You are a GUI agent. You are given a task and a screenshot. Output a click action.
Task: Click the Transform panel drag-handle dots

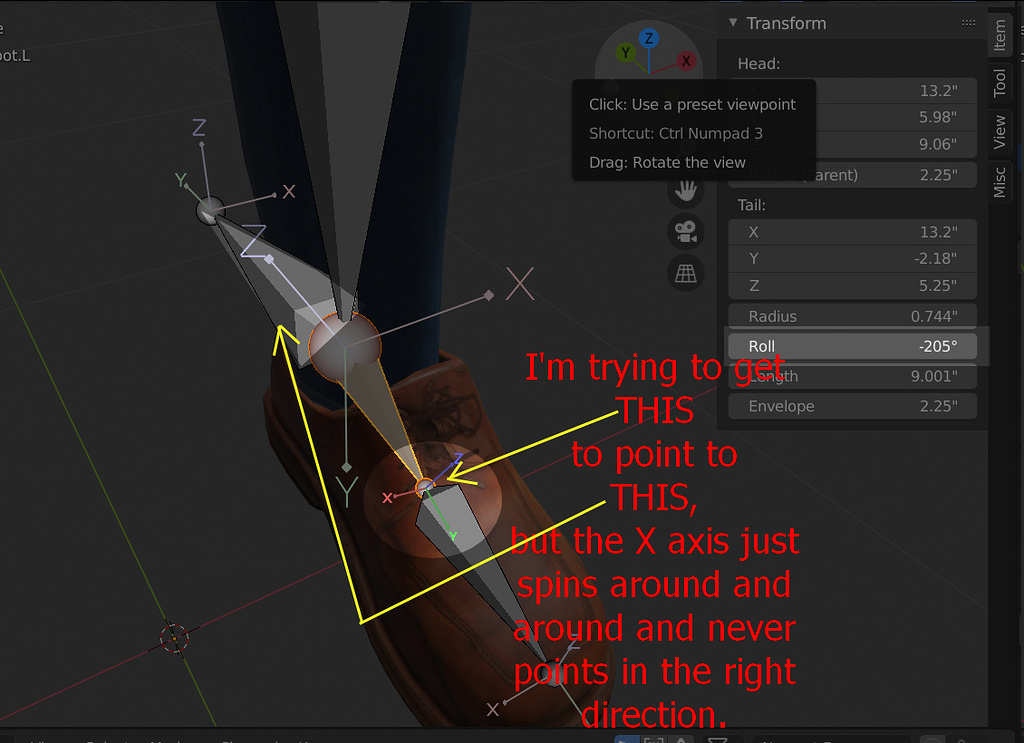tap(968, 23)
